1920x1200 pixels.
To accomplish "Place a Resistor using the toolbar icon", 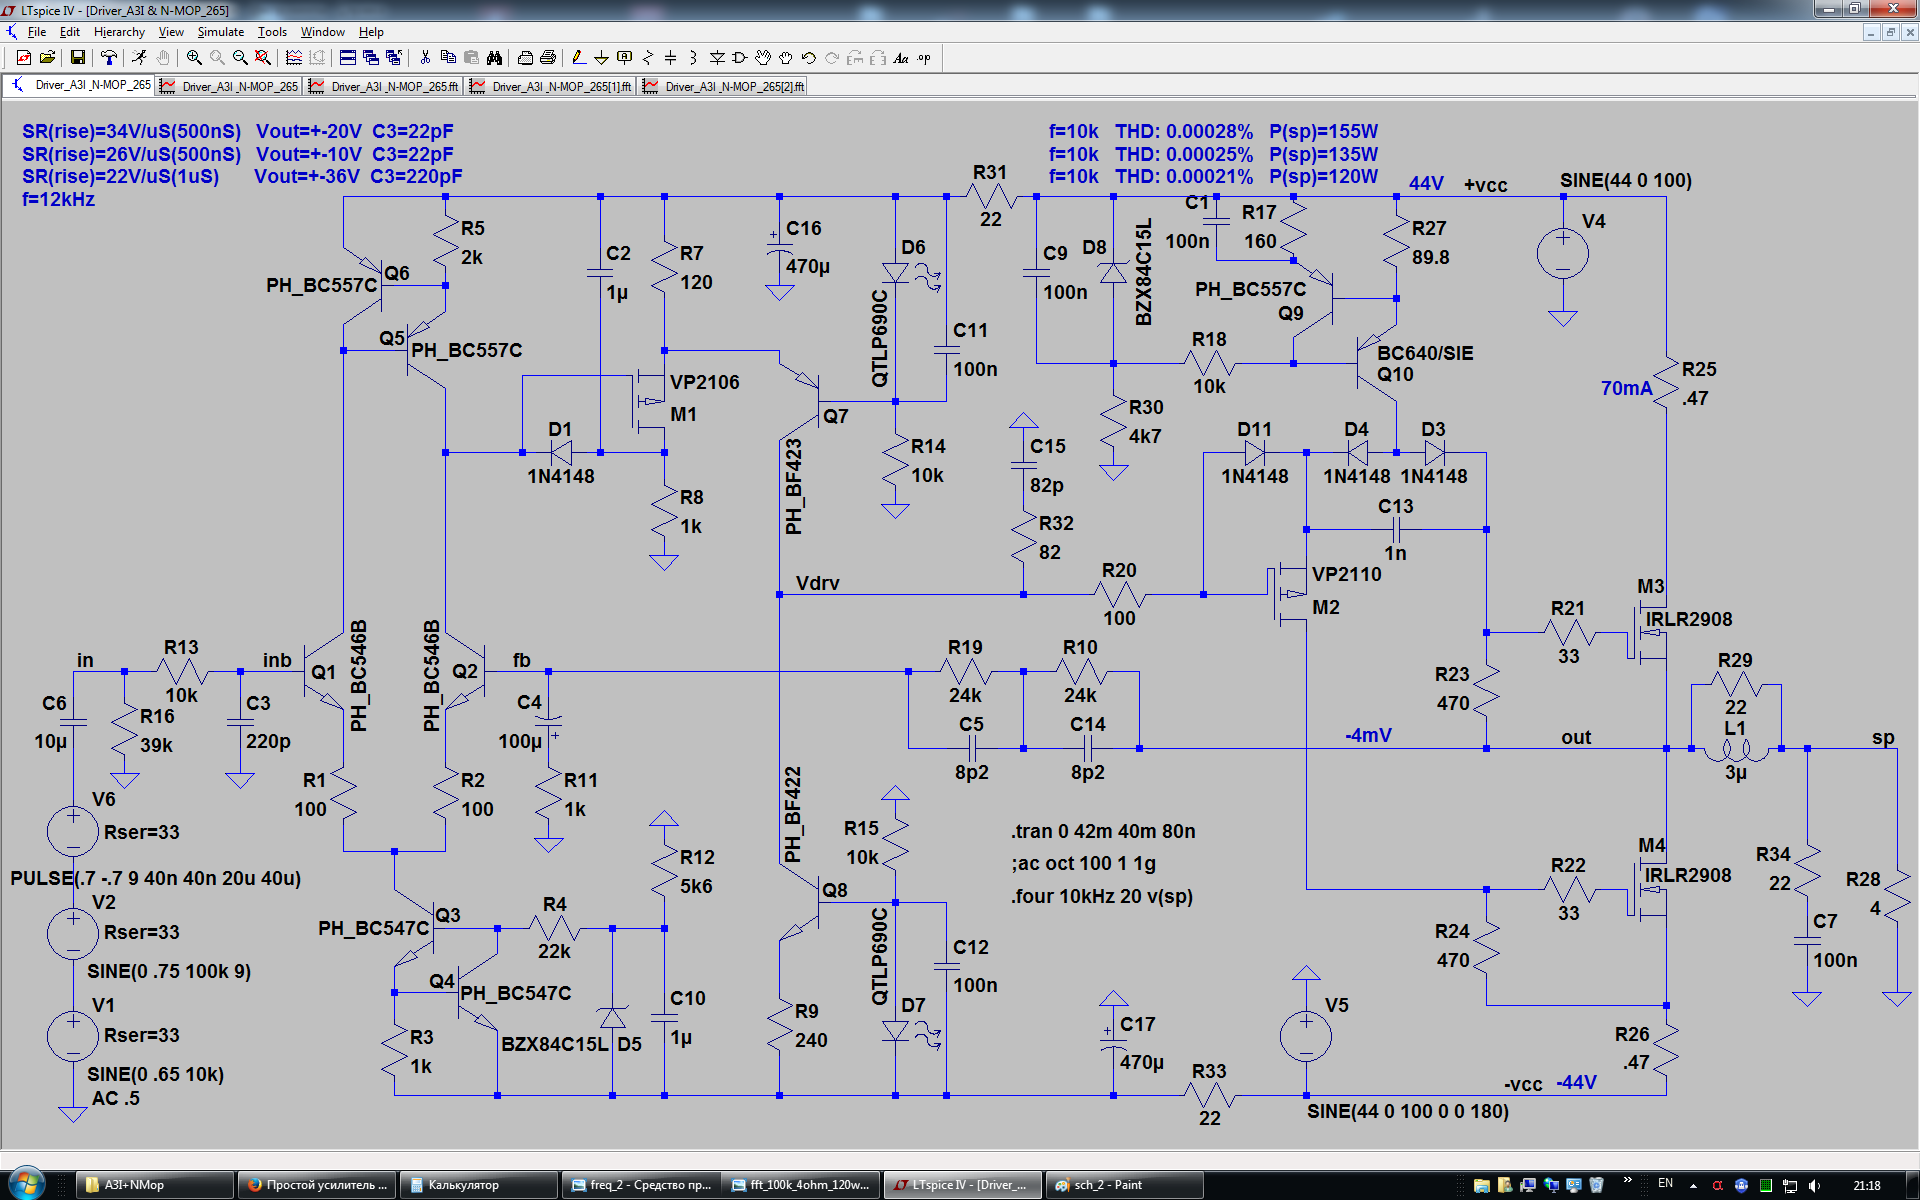I will pyautogui.click(x=647, y=58).
